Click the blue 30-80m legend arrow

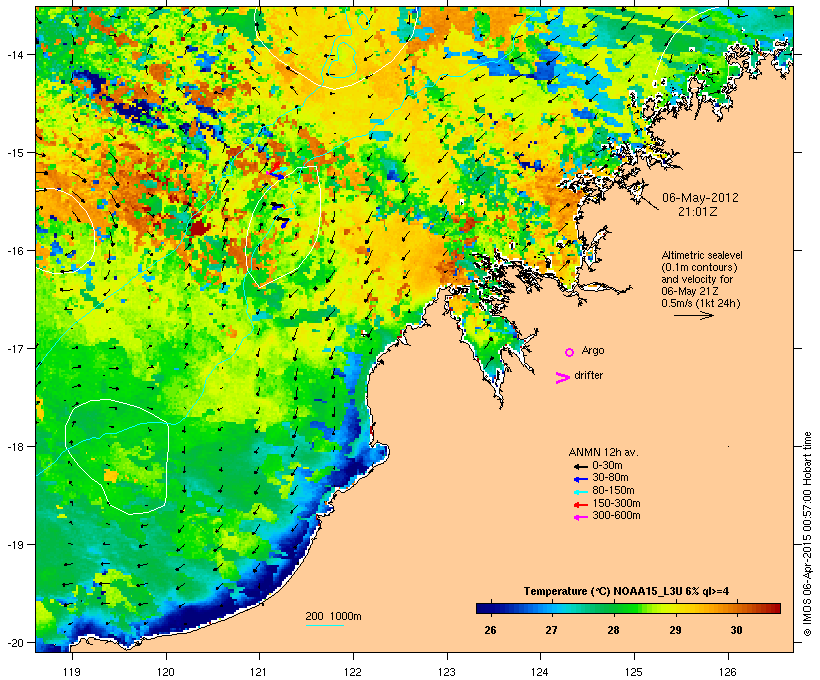tap(580, 479)
